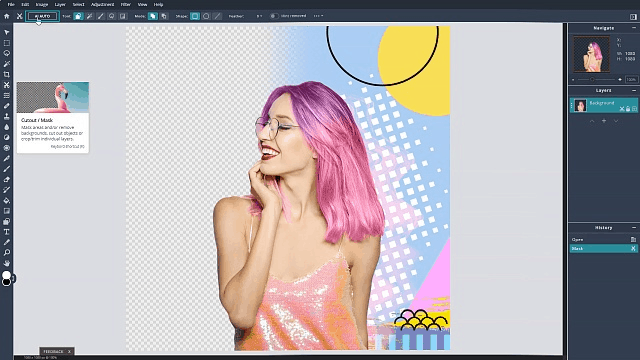This screenshot has width=640, height=360.
Task: Select the Draw mask brush option
Action: 100,16
